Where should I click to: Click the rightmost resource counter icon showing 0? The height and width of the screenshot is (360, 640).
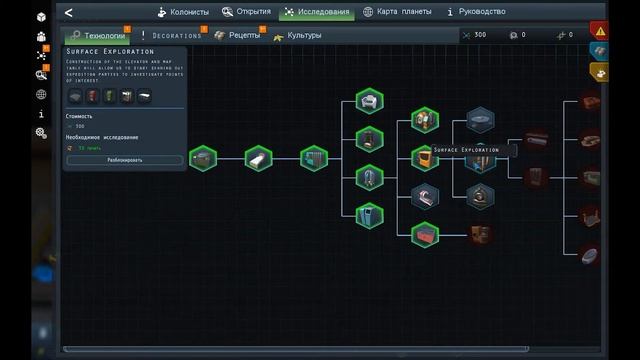[561, 36]
